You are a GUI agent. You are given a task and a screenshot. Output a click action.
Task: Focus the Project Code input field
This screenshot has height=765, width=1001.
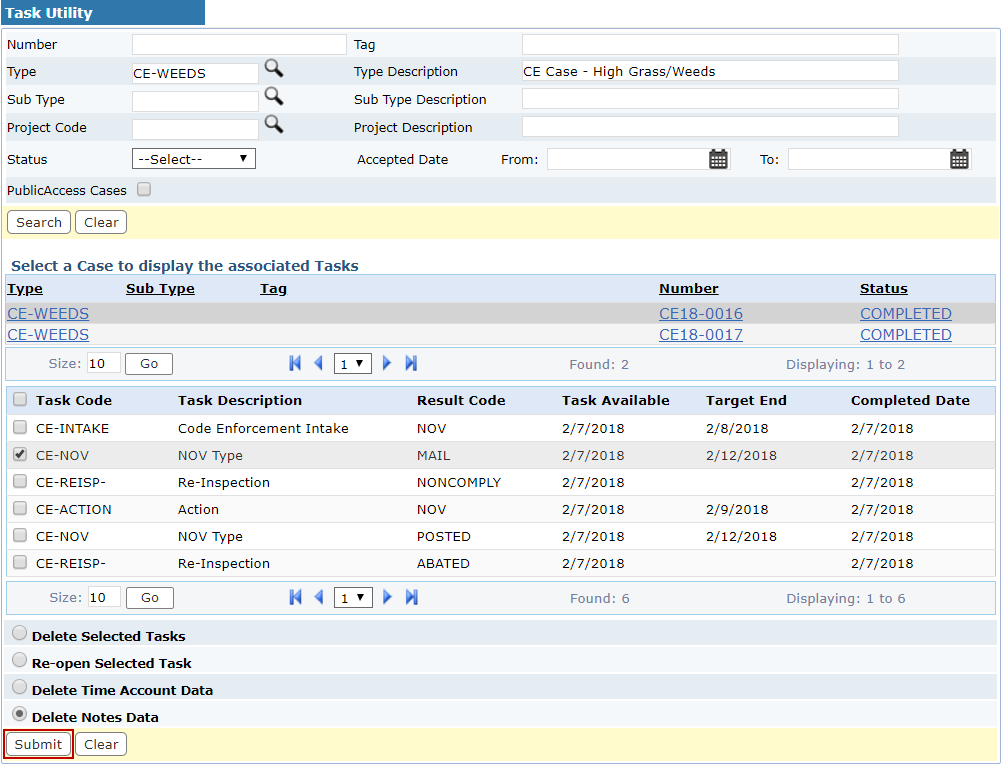pos(195,129)
